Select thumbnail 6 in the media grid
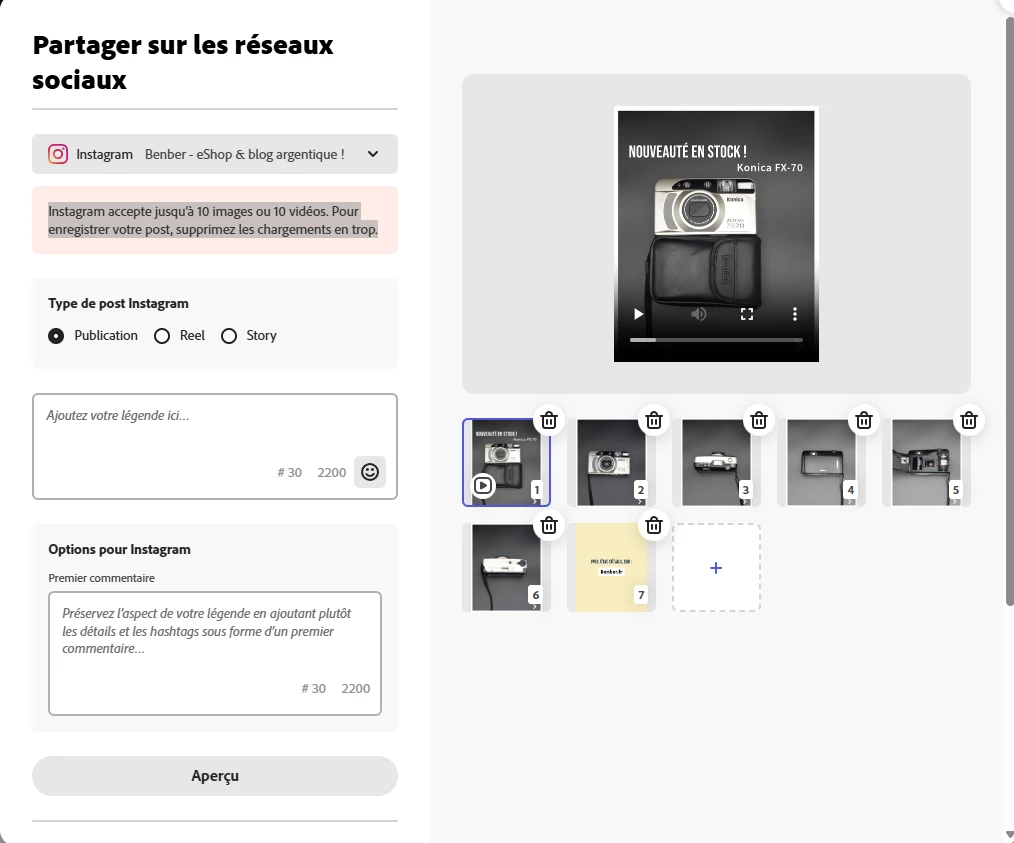 [506, 568]
